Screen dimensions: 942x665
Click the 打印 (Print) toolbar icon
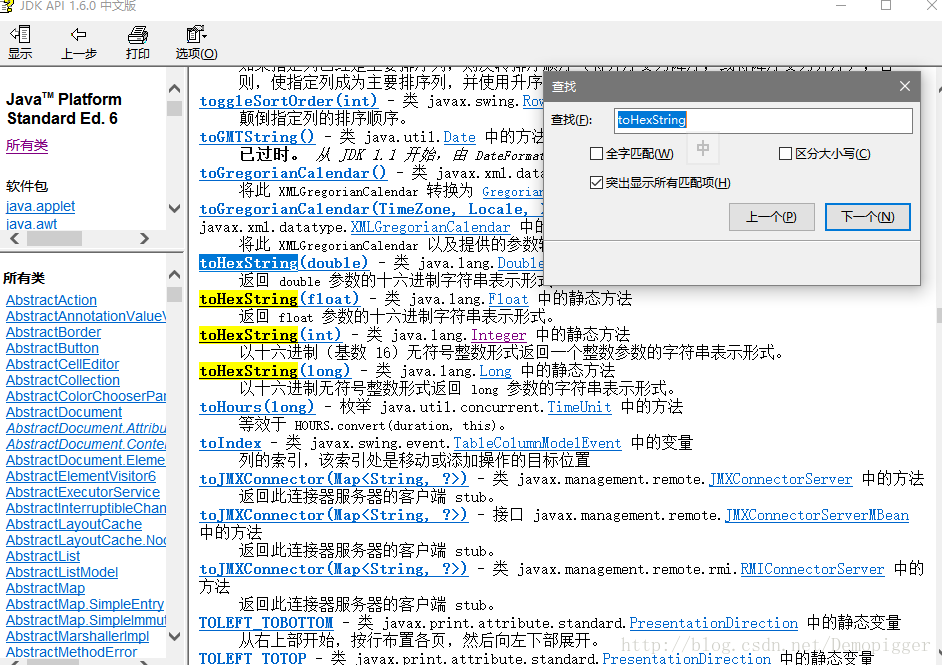pyautogui.click(x=138, y=42)
